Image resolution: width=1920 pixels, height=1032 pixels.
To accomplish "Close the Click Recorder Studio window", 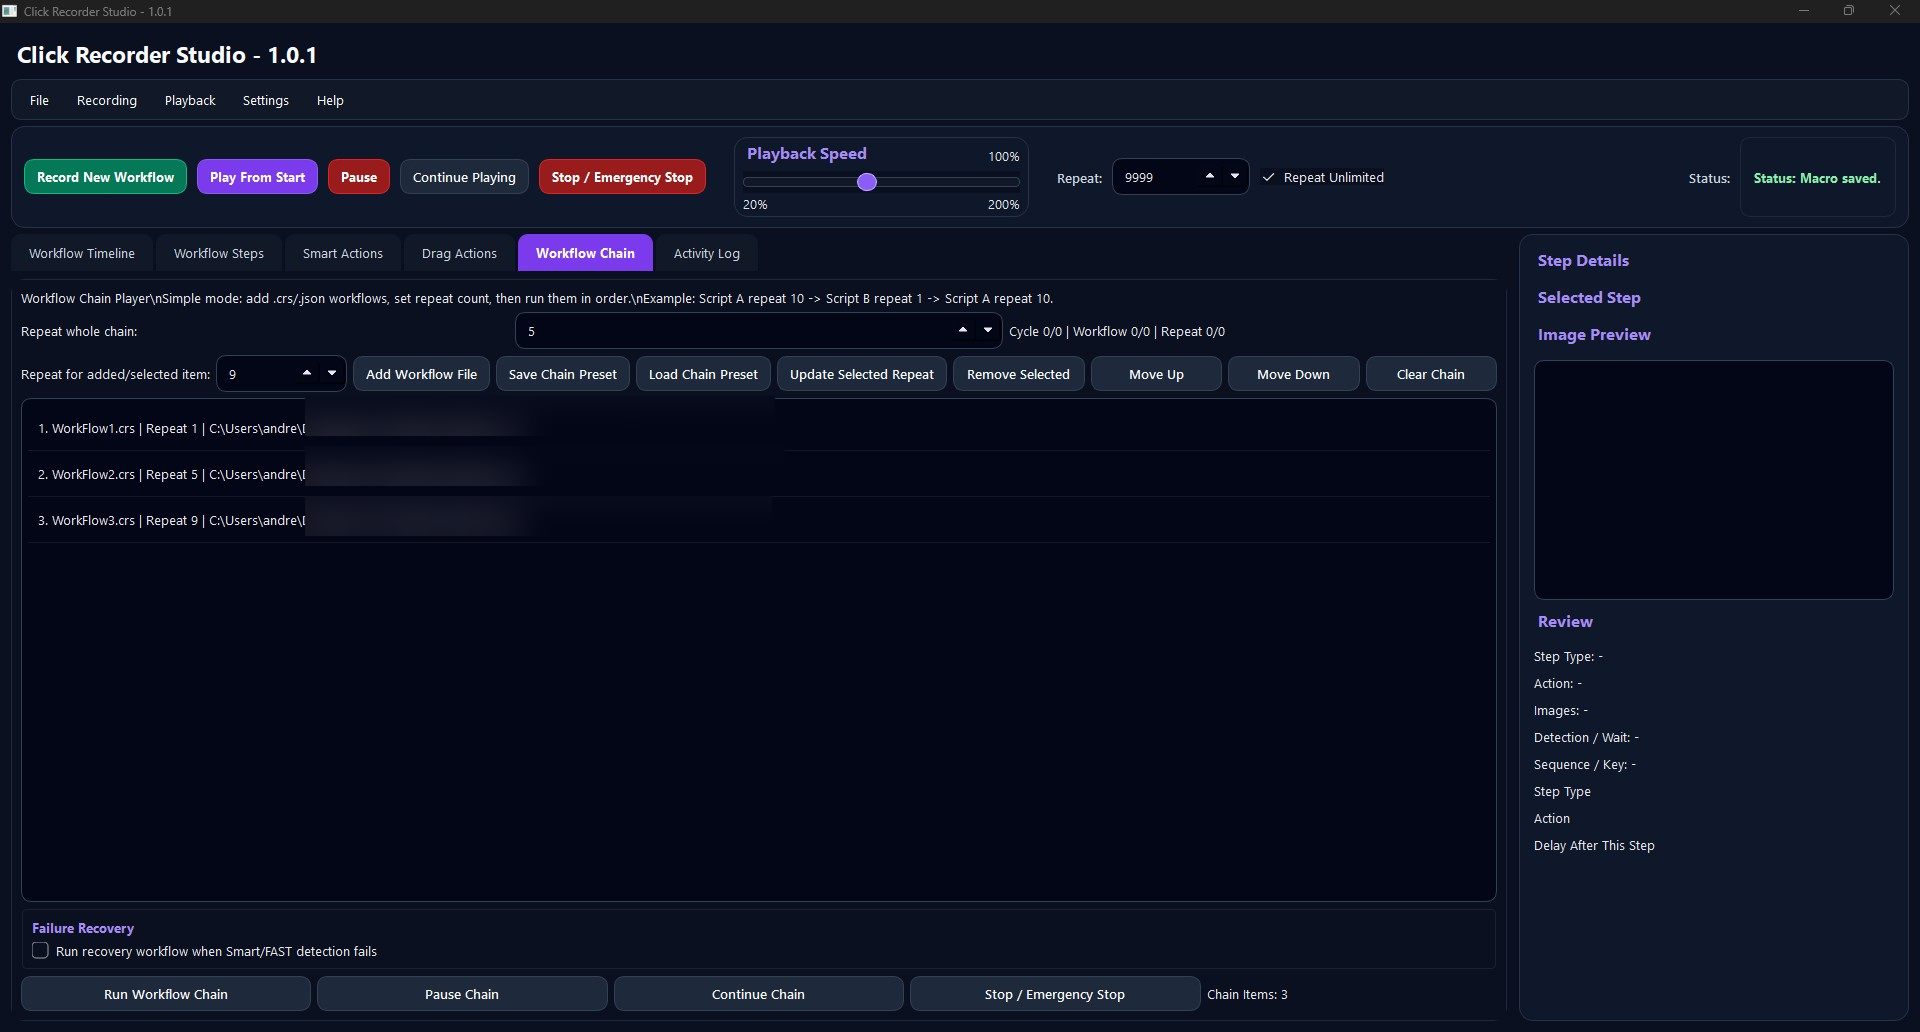I will [x=1895, y=11].
